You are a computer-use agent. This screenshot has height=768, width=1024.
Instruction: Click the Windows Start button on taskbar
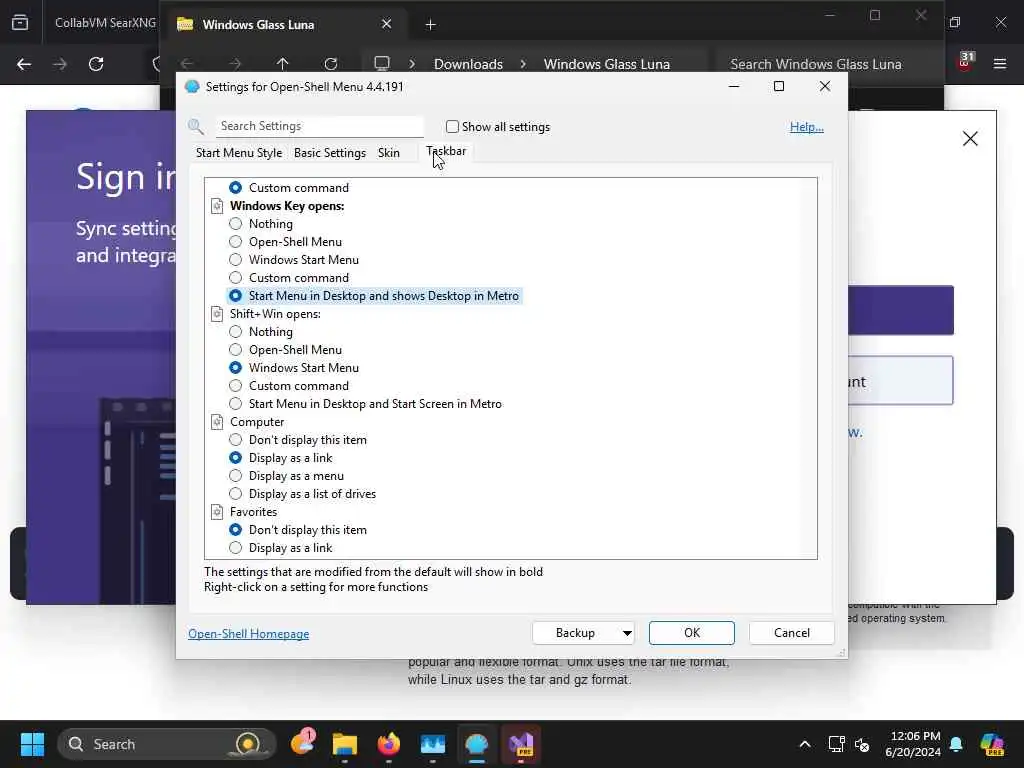point(32,744)
